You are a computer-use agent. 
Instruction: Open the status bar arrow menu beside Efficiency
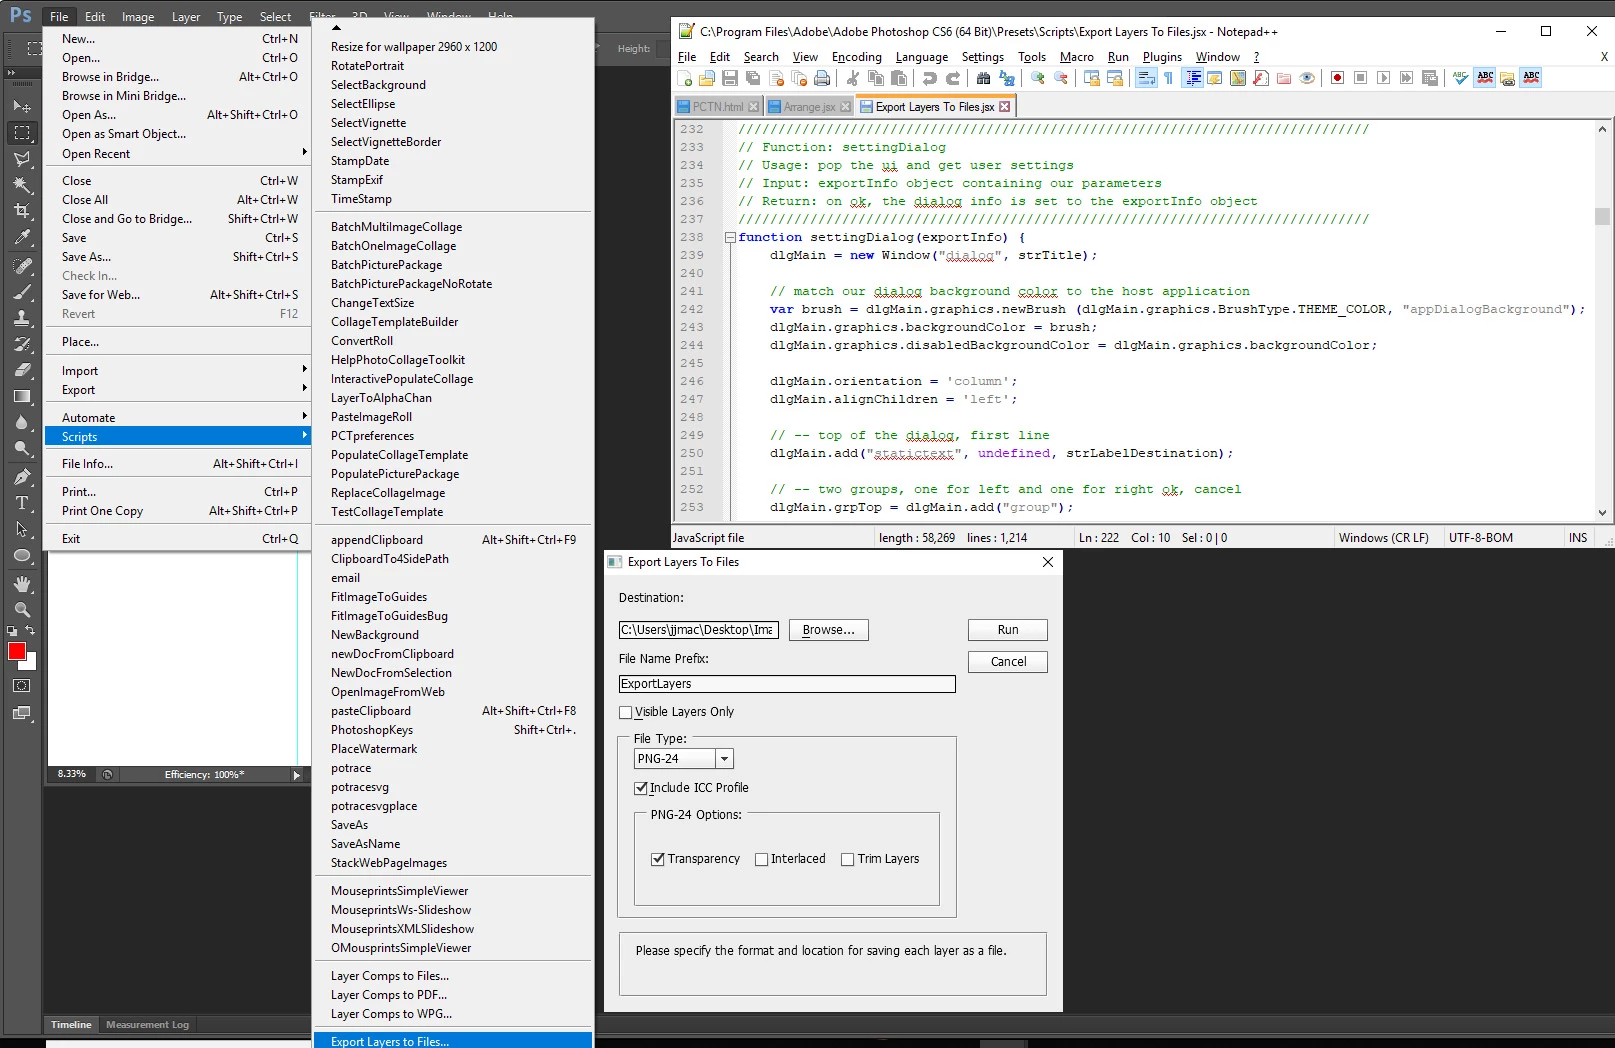296,775
